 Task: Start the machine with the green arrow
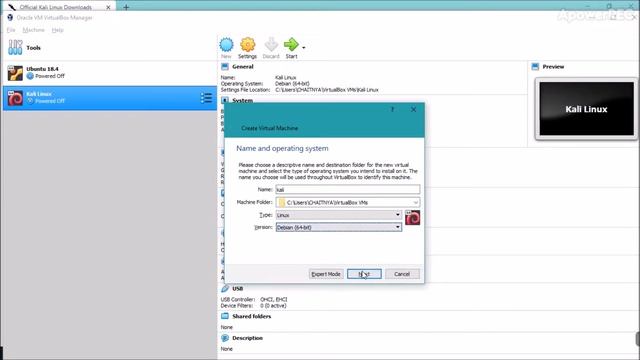(291, 48)
